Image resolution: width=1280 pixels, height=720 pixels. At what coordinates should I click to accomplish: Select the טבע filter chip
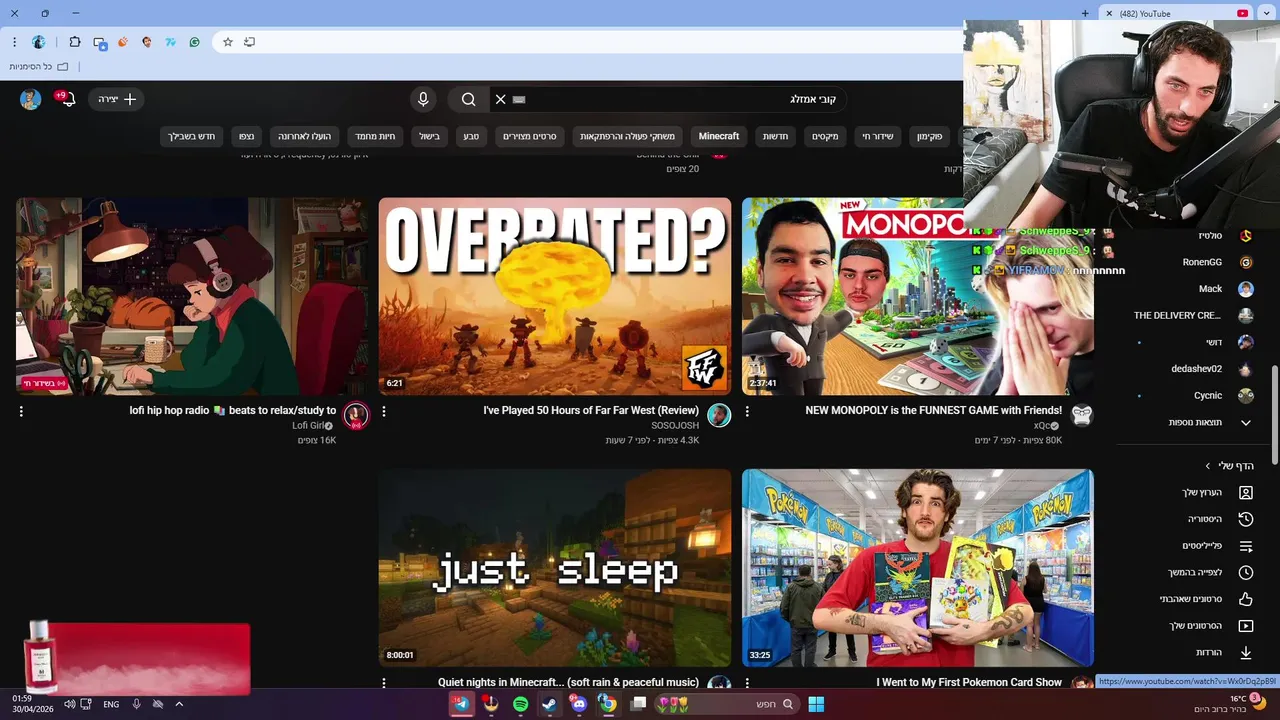pos(471,136)
